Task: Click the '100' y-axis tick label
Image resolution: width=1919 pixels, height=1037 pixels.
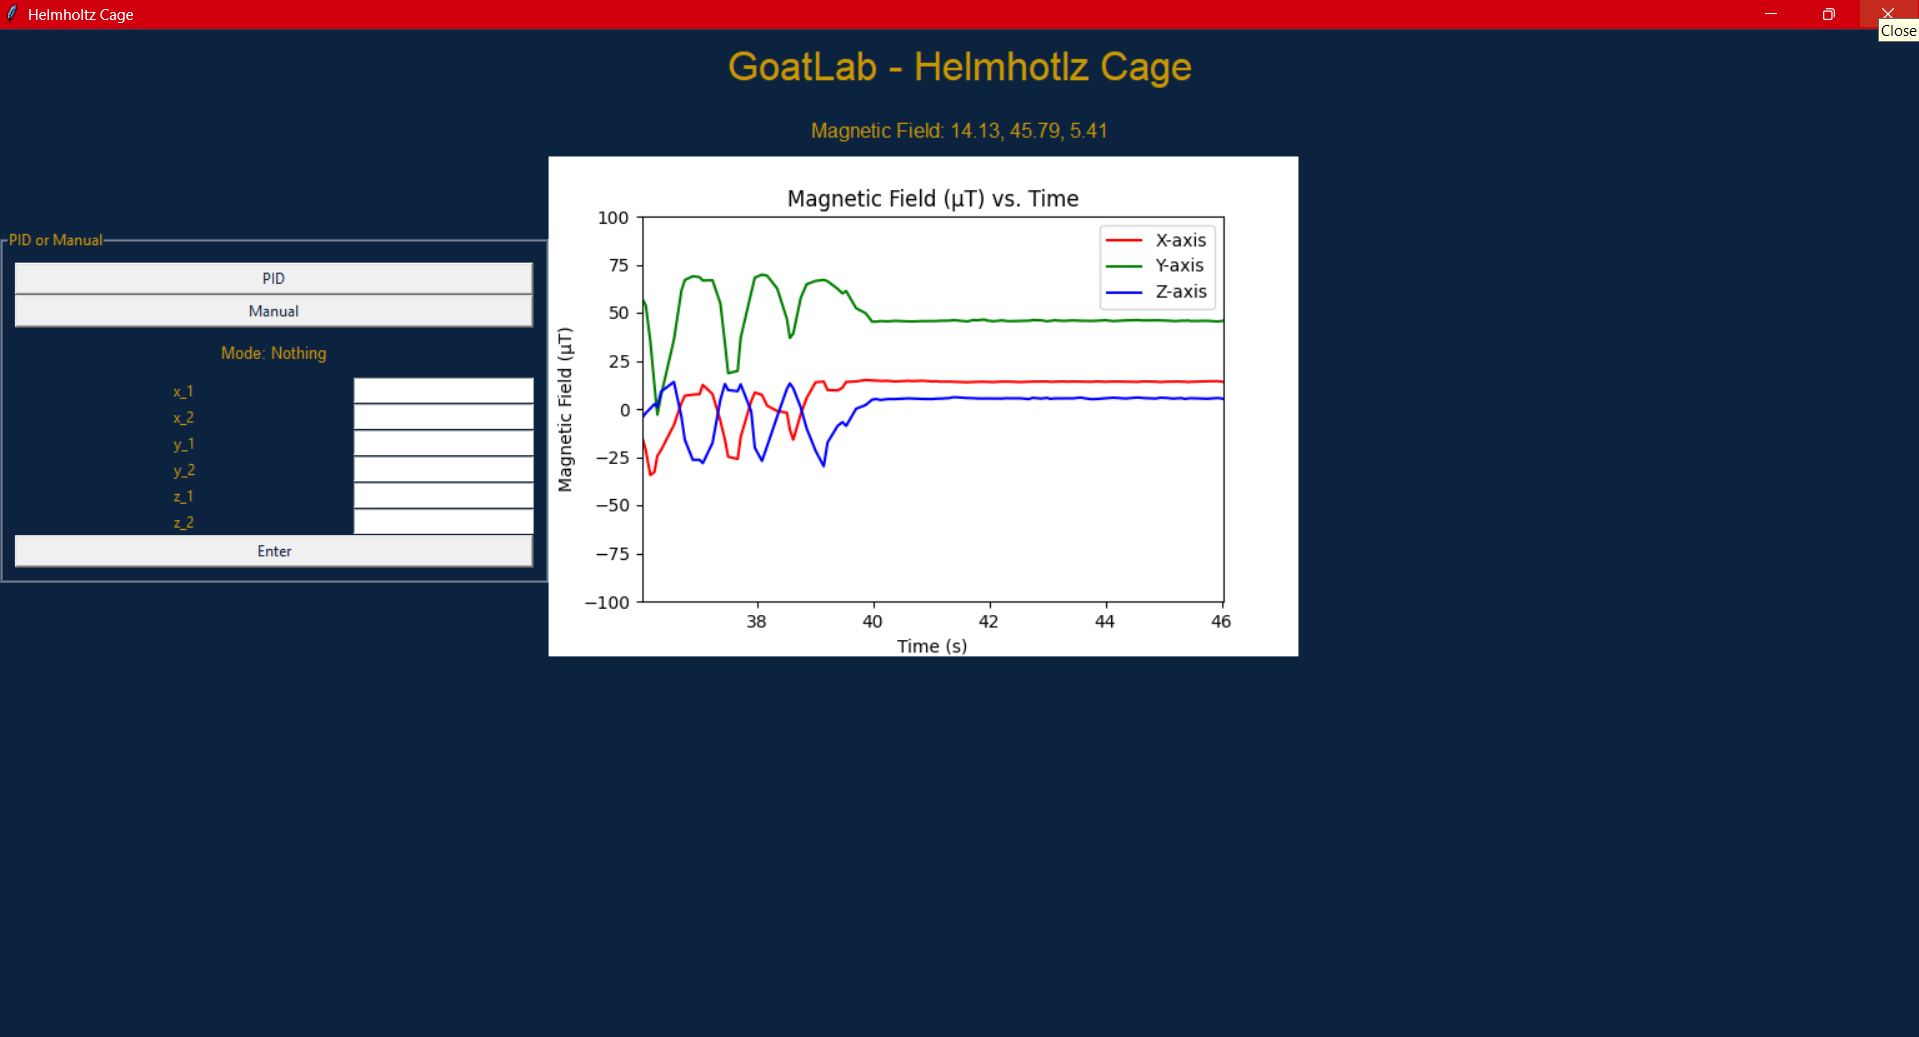Action: (x=613, y=218)
